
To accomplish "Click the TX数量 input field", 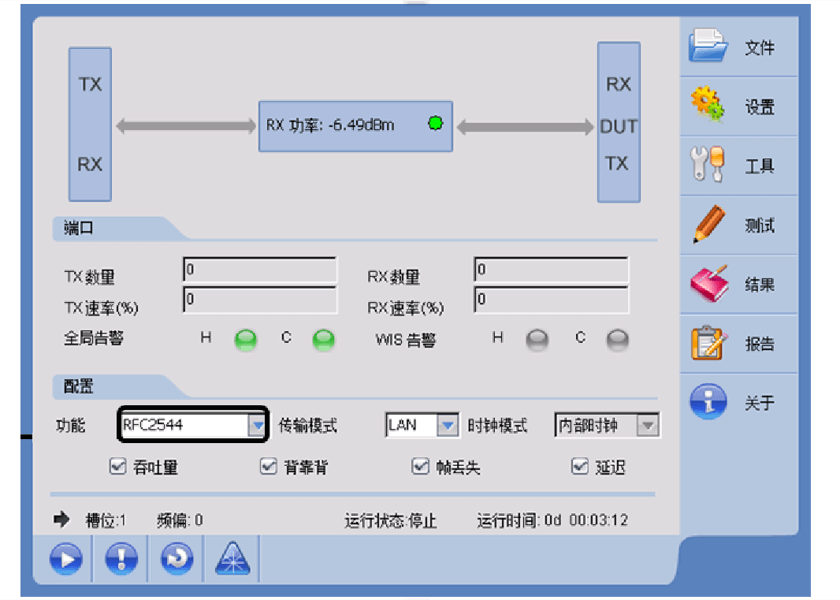I will (260, 270).
